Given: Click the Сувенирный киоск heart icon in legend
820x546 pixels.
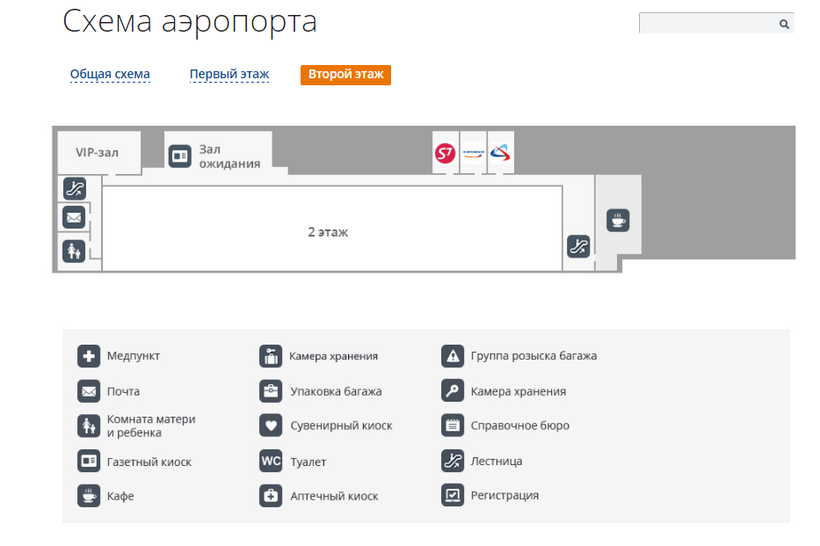Looking at the screenshot, I should [x=270, y=425].
